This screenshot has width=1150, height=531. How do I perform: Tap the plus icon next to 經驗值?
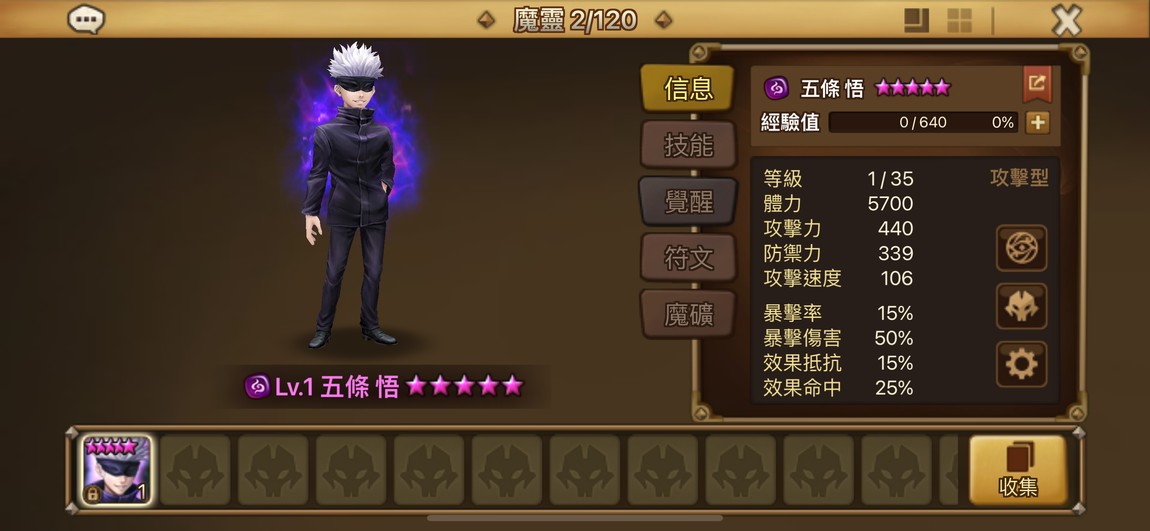[1037, 122]
